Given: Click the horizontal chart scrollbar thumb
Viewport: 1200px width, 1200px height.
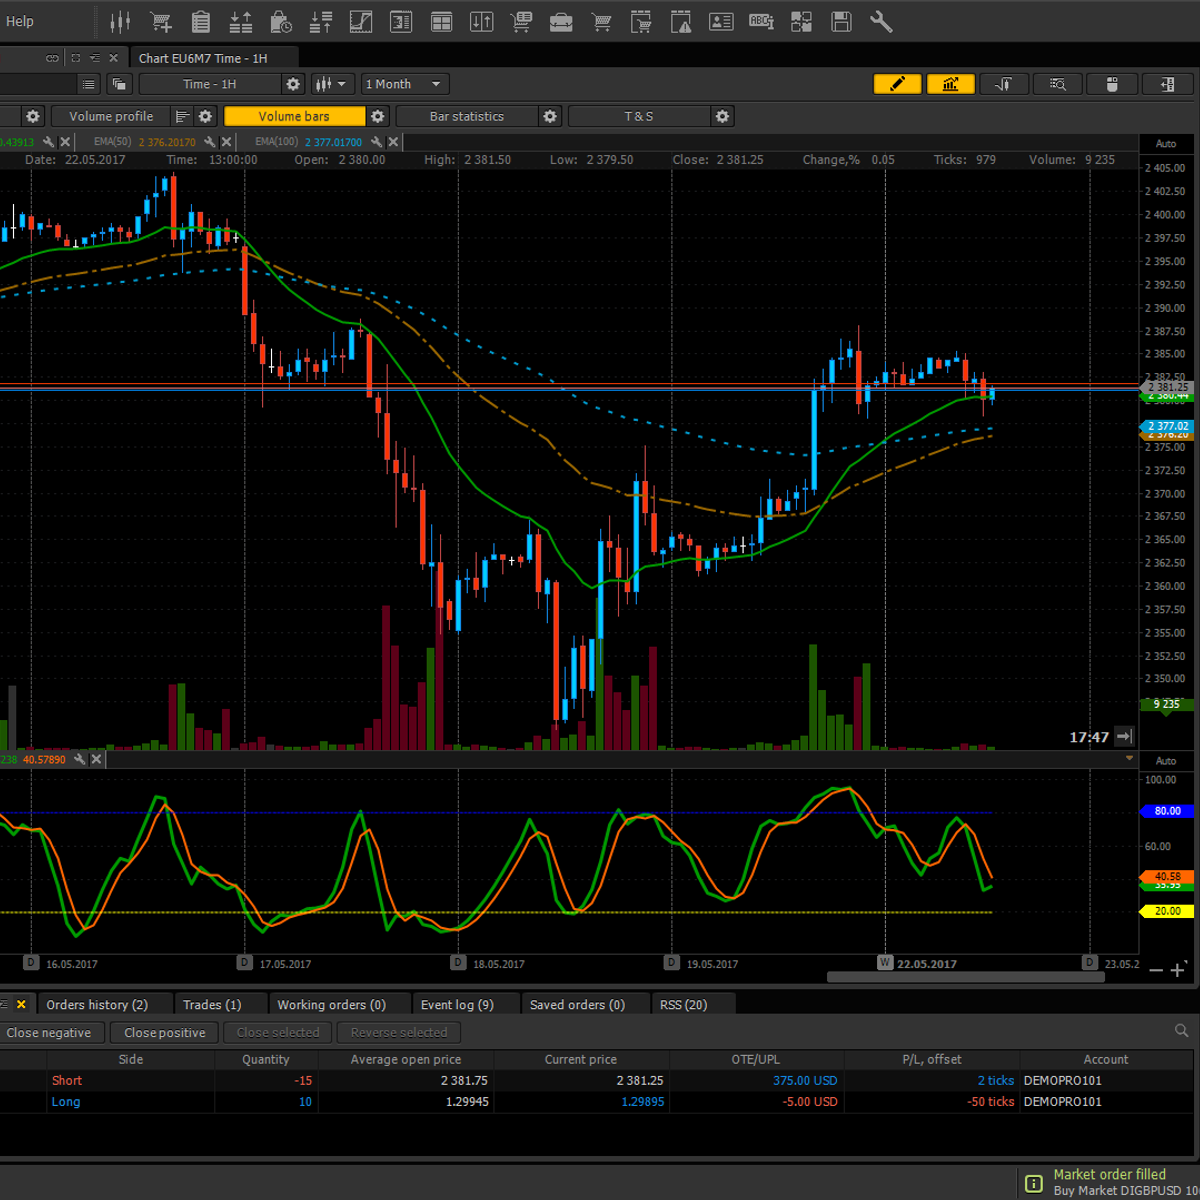Looking at the screenshot, I should click(x=965, y=977).
